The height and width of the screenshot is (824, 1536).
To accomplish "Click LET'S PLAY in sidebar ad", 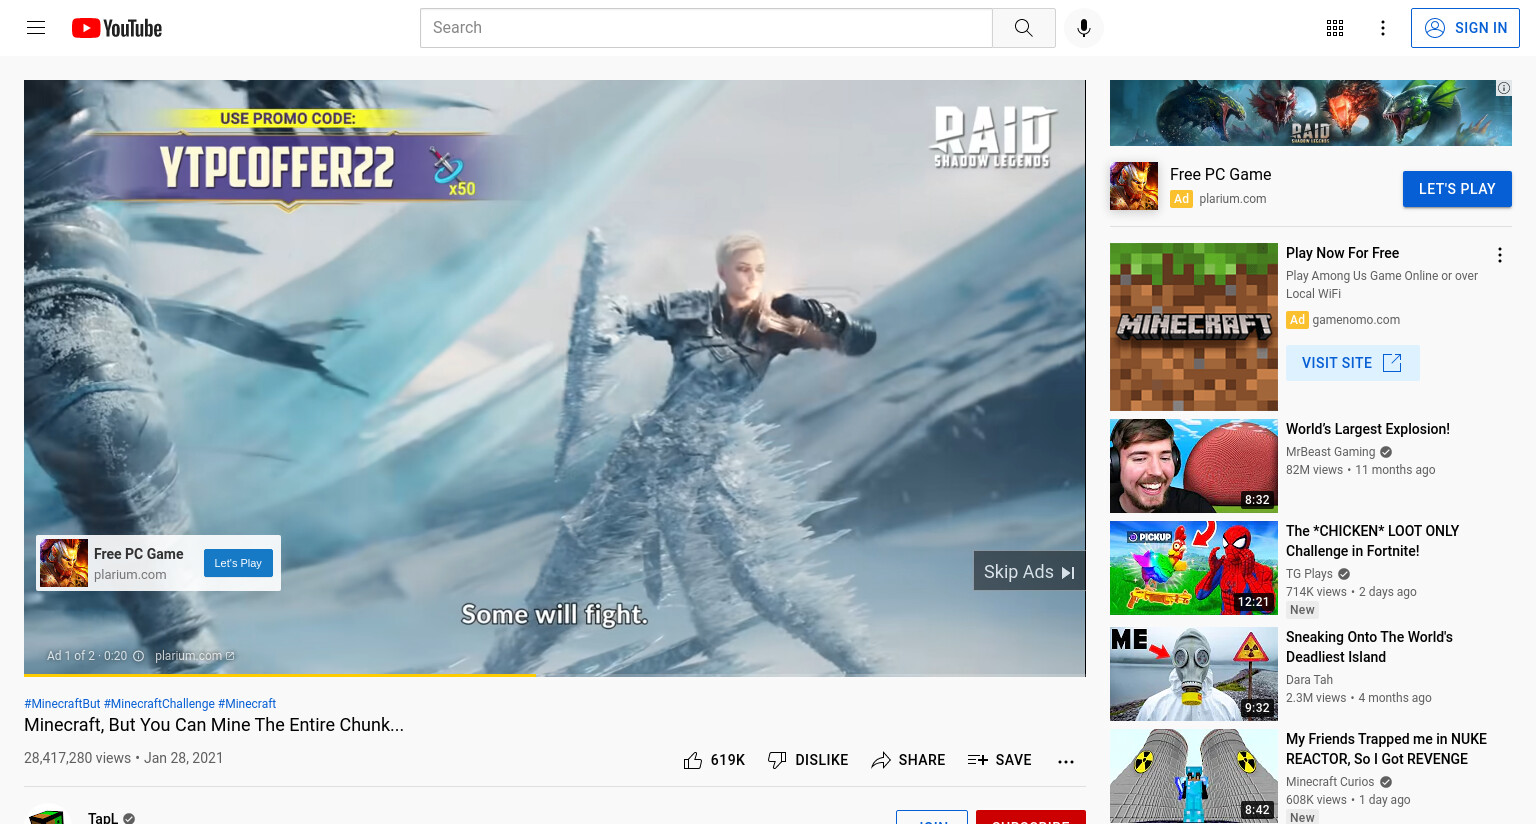I will 1457,189.
